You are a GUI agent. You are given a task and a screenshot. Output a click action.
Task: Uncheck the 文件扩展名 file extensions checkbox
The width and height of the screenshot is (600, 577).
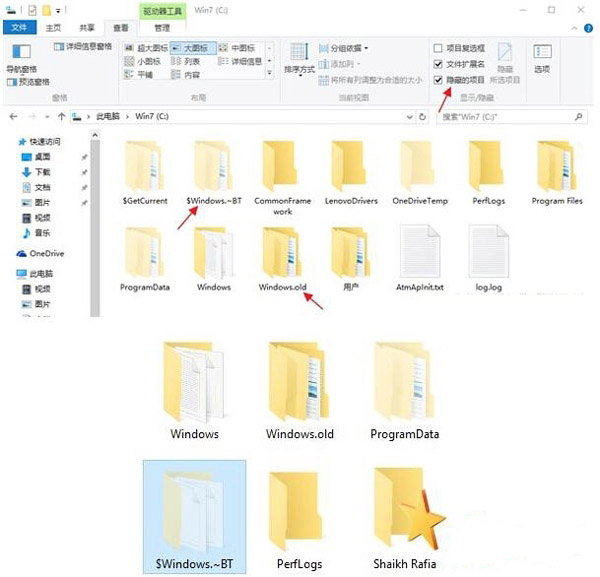point(438,63)
